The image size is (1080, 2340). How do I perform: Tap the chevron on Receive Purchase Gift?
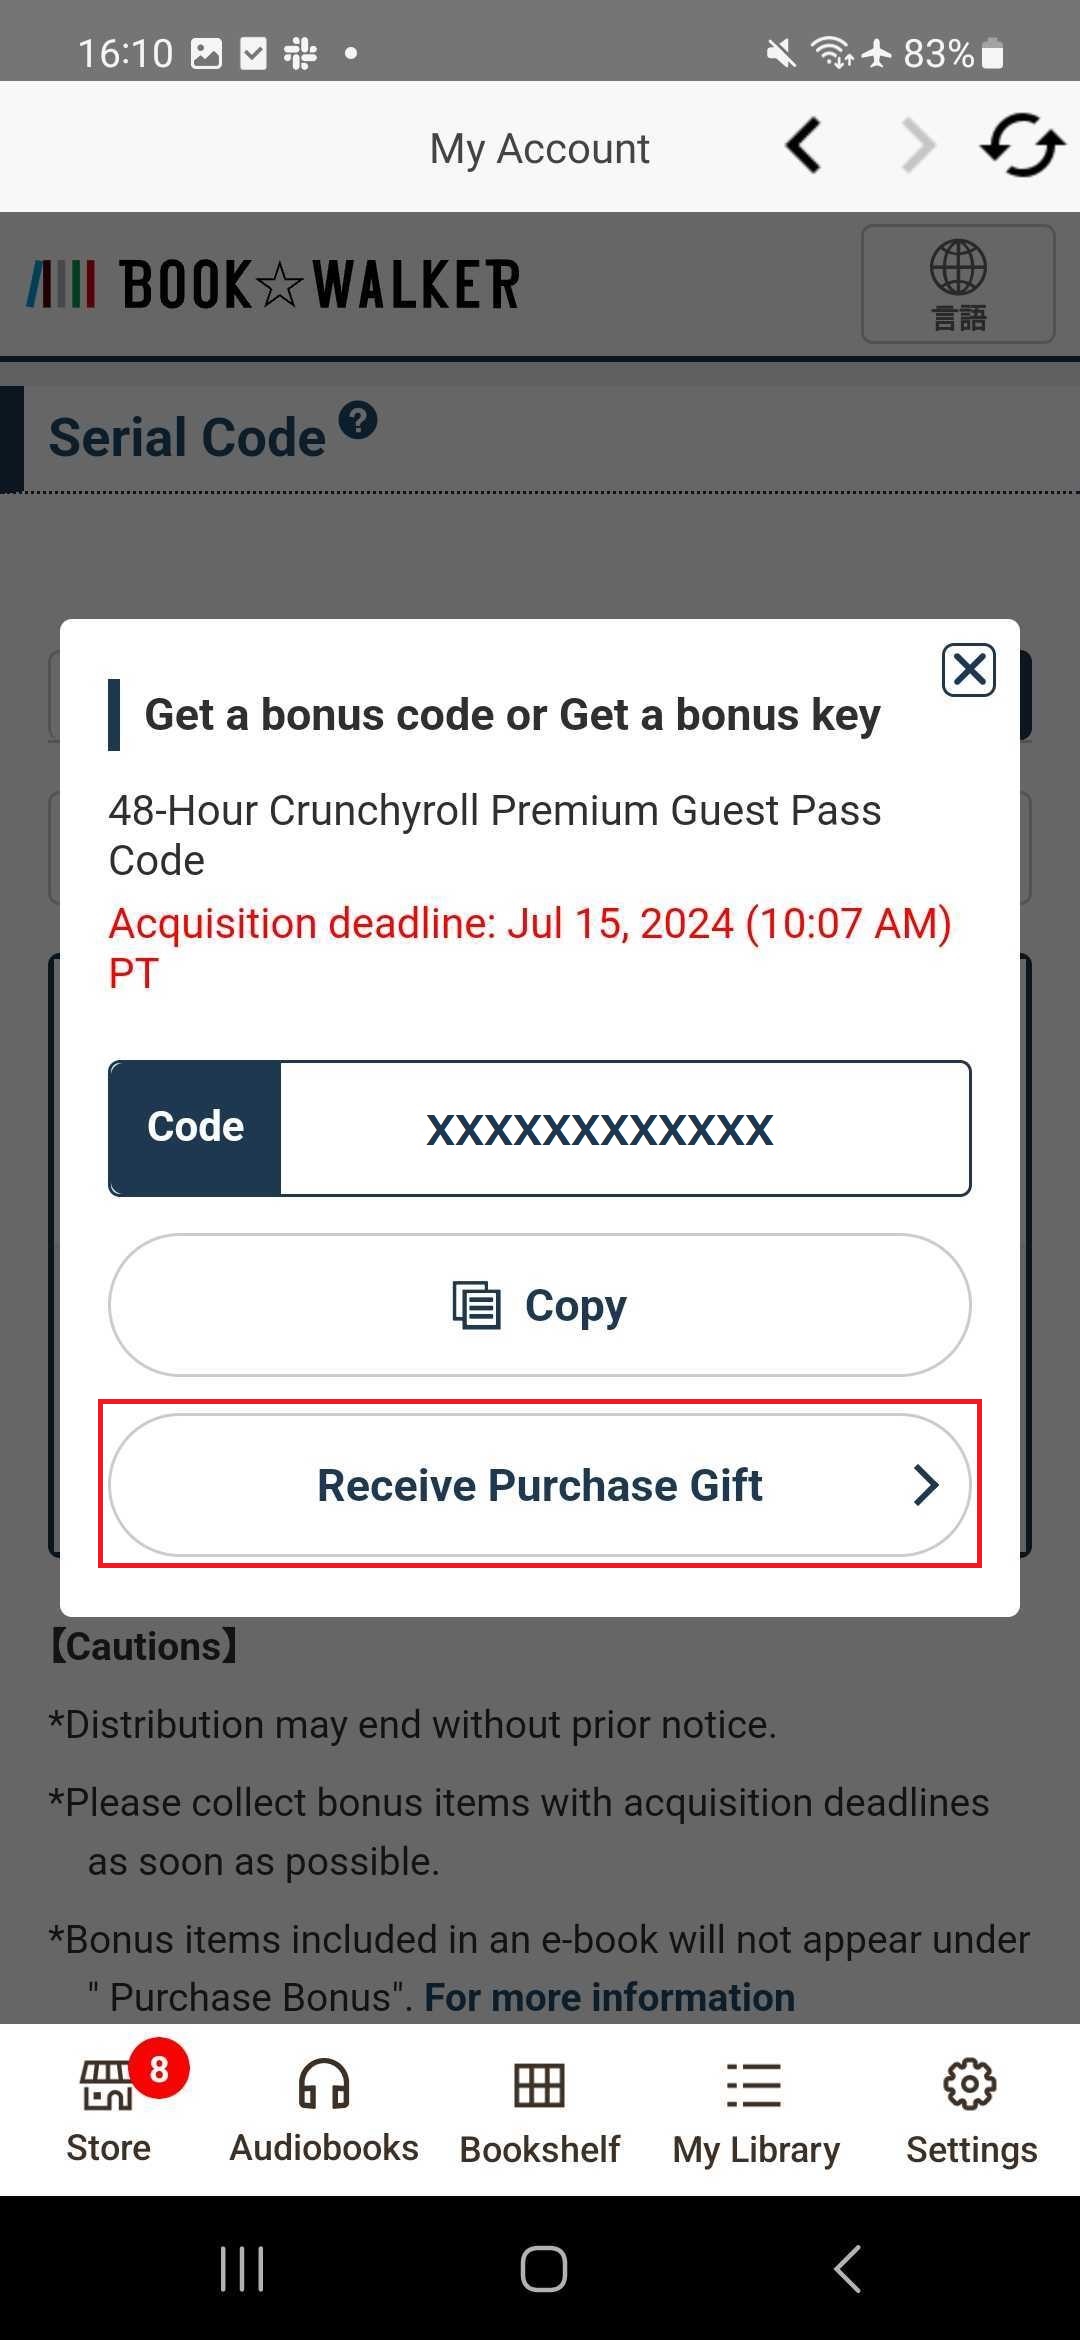[926, 1485]
